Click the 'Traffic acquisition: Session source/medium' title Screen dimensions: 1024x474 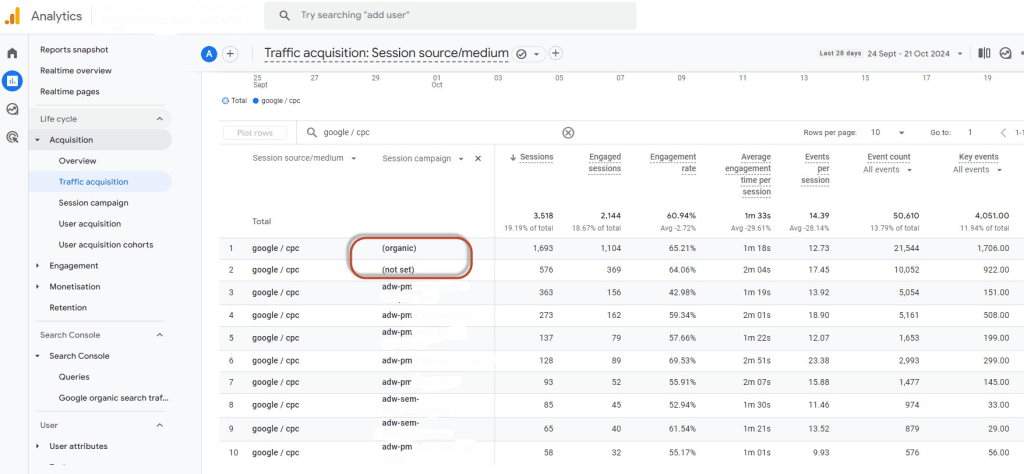coord(386,53)
